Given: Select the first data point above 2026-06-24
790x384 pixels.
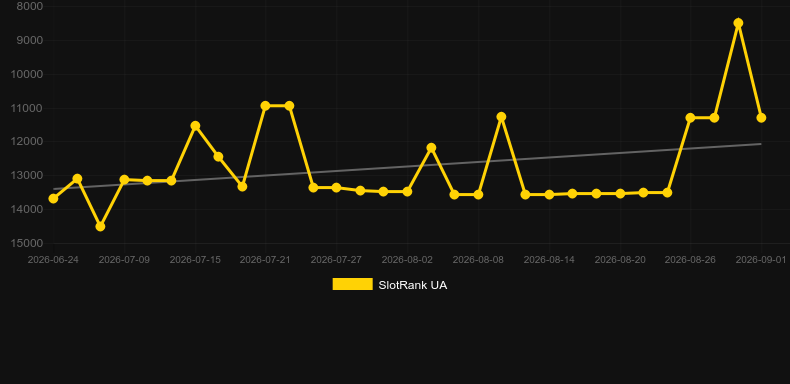Looking at the screenshot, I should coord(53,199).
